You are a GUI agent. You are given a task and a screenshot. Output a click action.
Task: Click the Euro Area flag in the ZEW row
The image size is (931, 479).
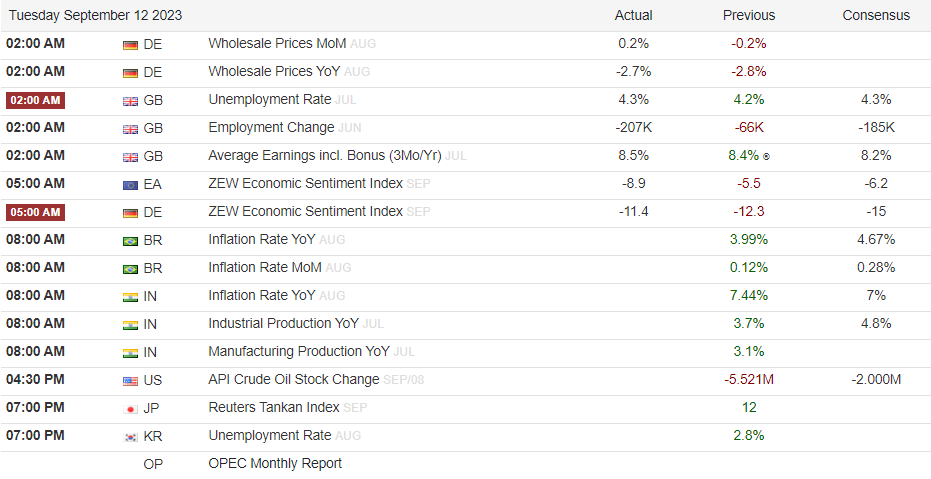[130, 184]
